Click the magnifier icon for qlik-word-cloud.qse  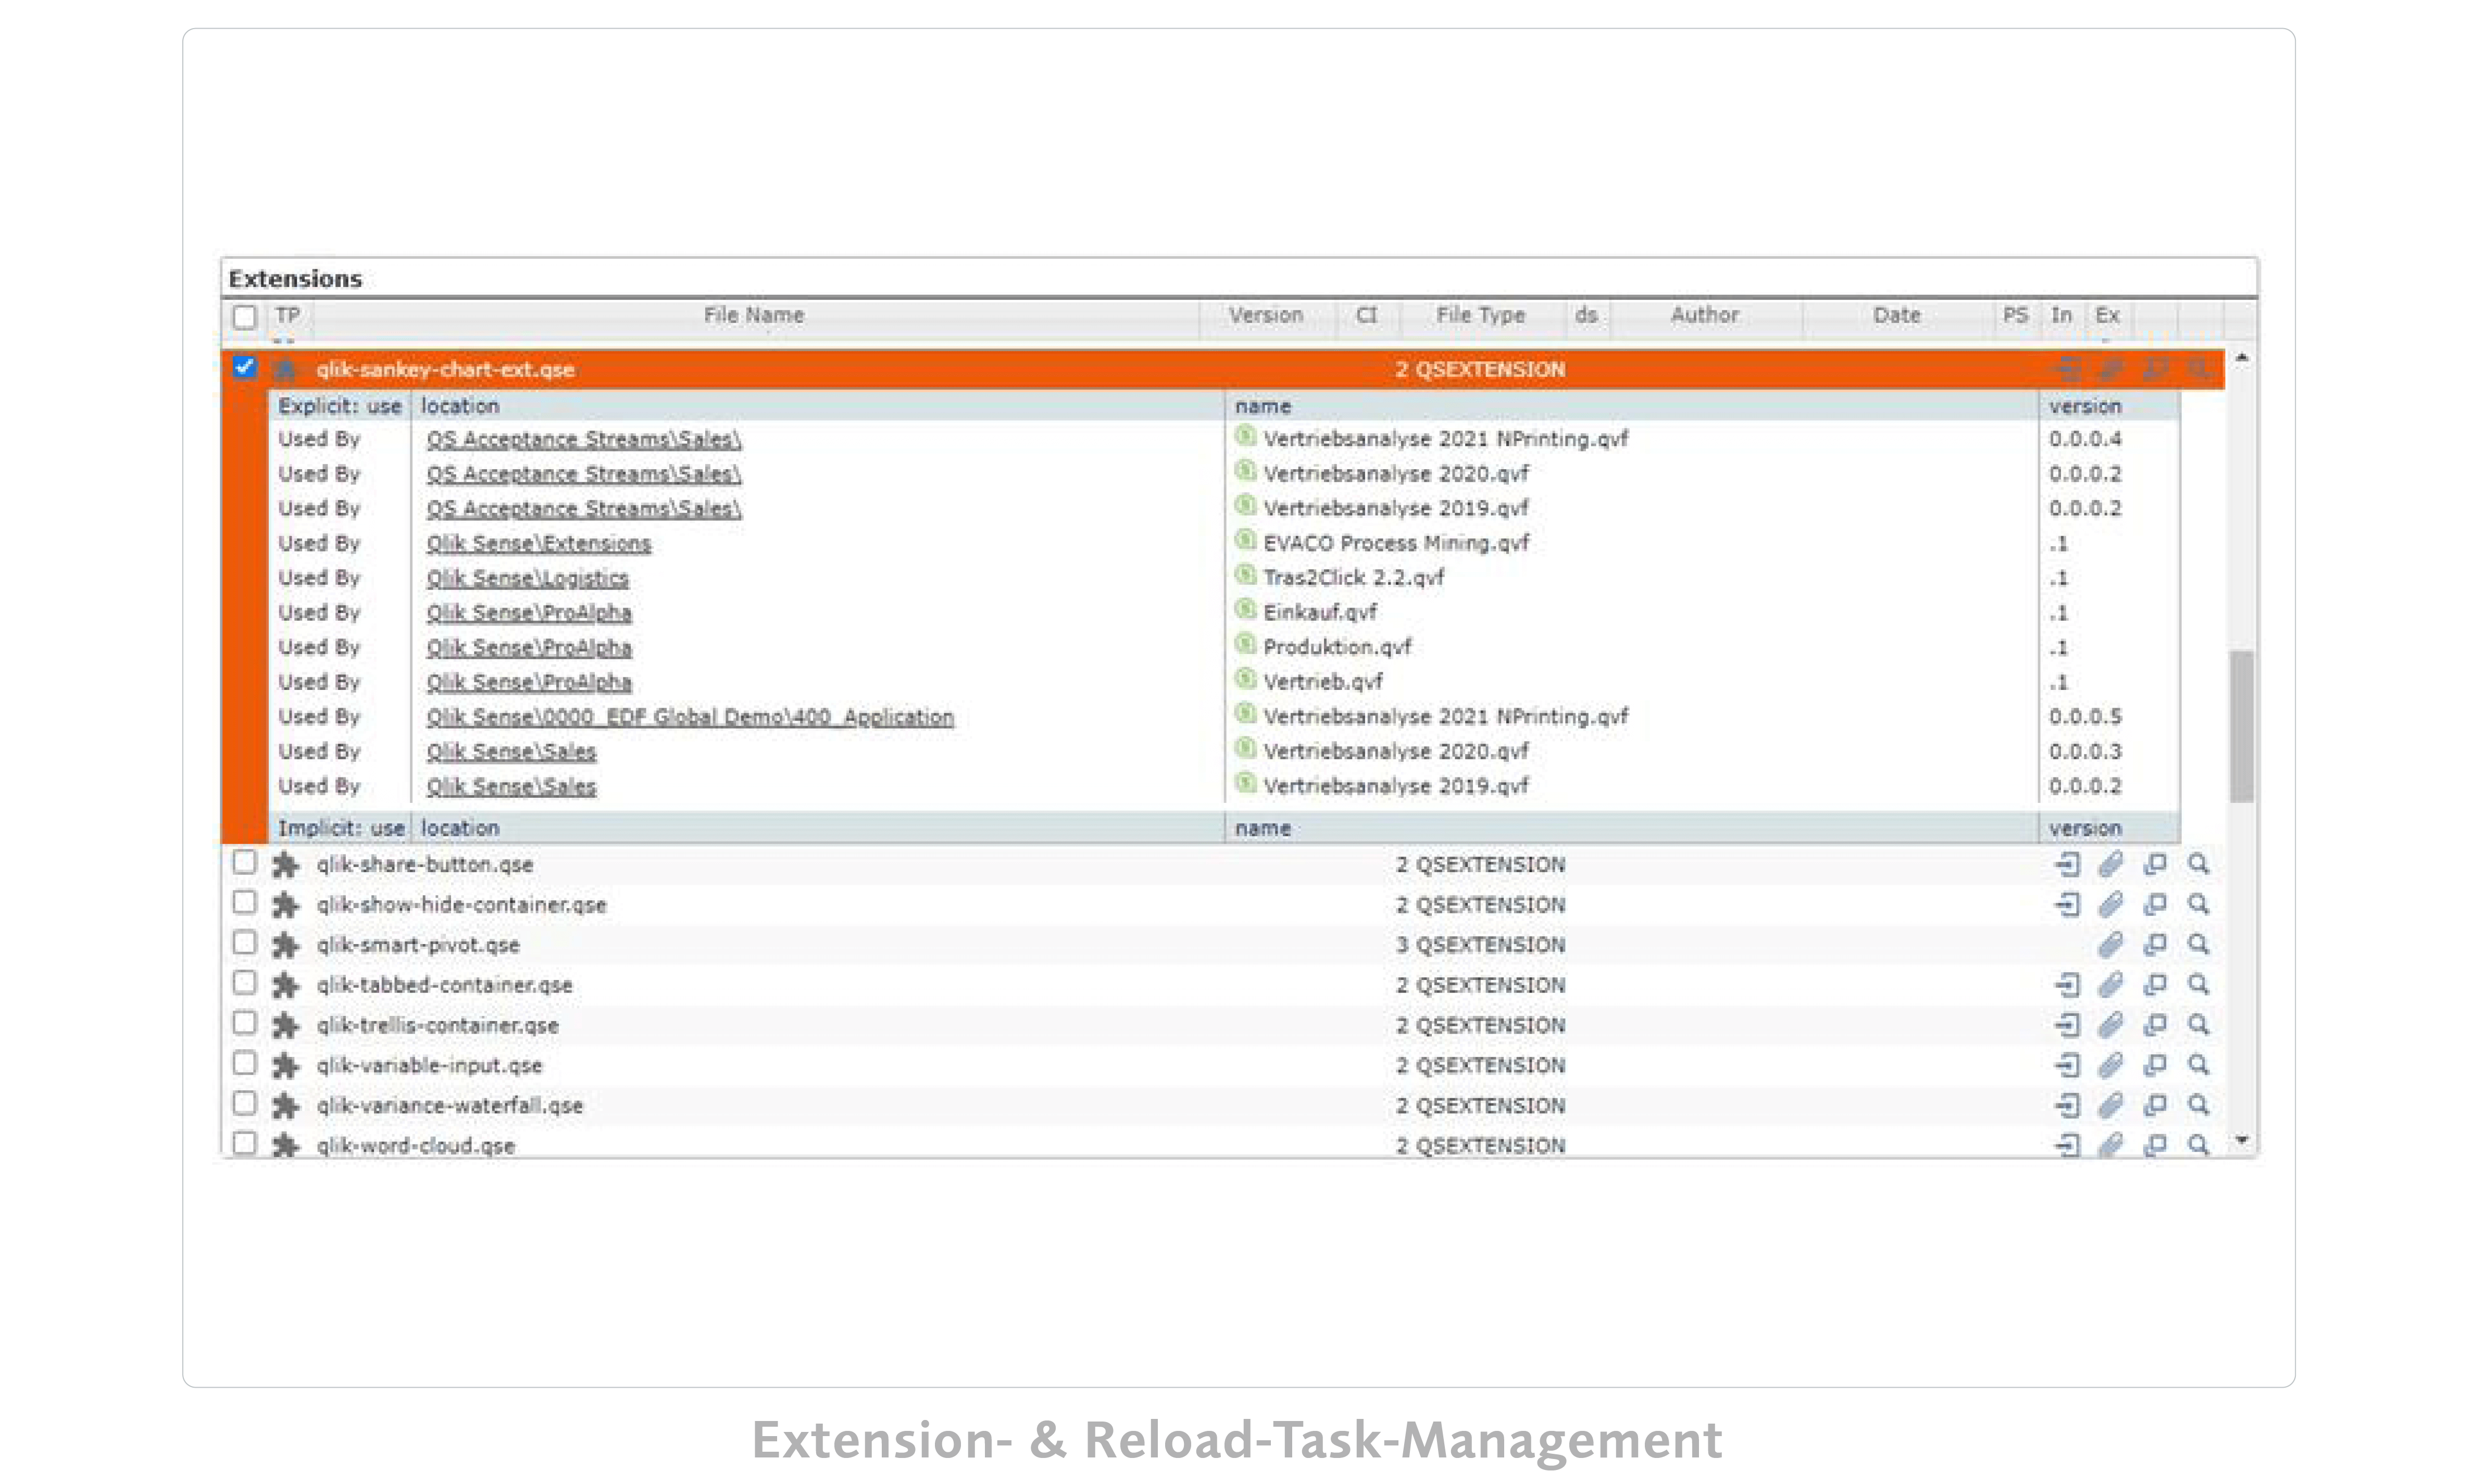[2198, 1144]
